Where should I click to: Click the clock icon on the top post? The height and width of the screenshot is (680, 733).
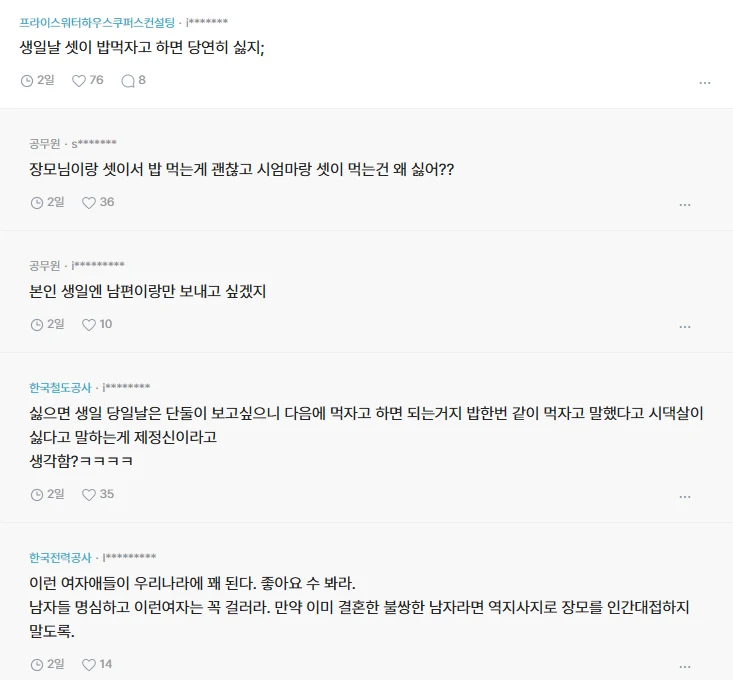tap(27, 80)
